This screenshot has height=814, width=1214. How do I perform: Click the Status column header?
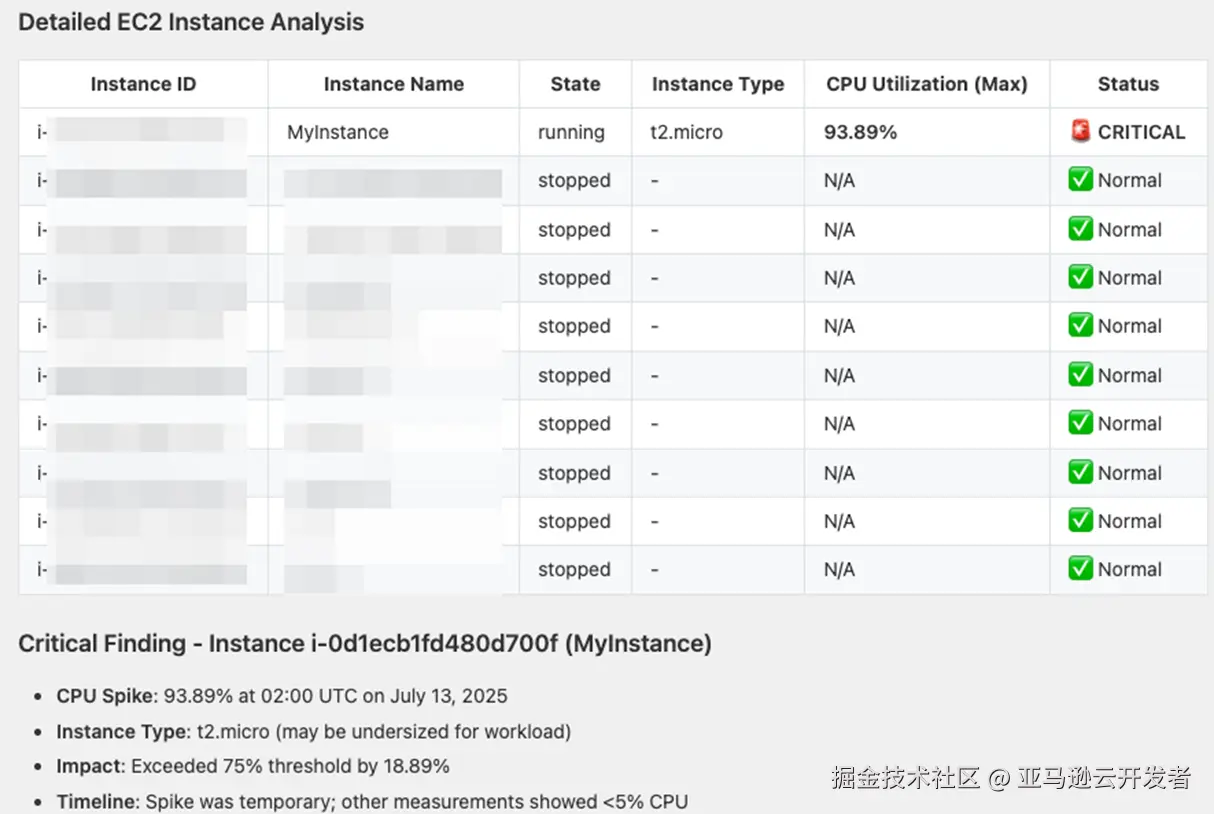pos(1128,84)
